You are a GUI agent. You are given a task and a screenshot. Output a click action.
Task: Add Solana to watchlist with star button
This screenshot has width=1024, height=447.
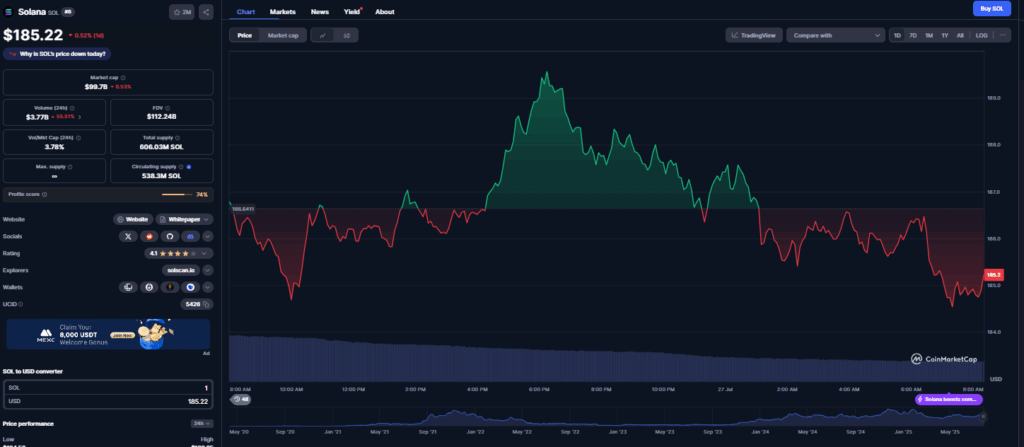182,12
